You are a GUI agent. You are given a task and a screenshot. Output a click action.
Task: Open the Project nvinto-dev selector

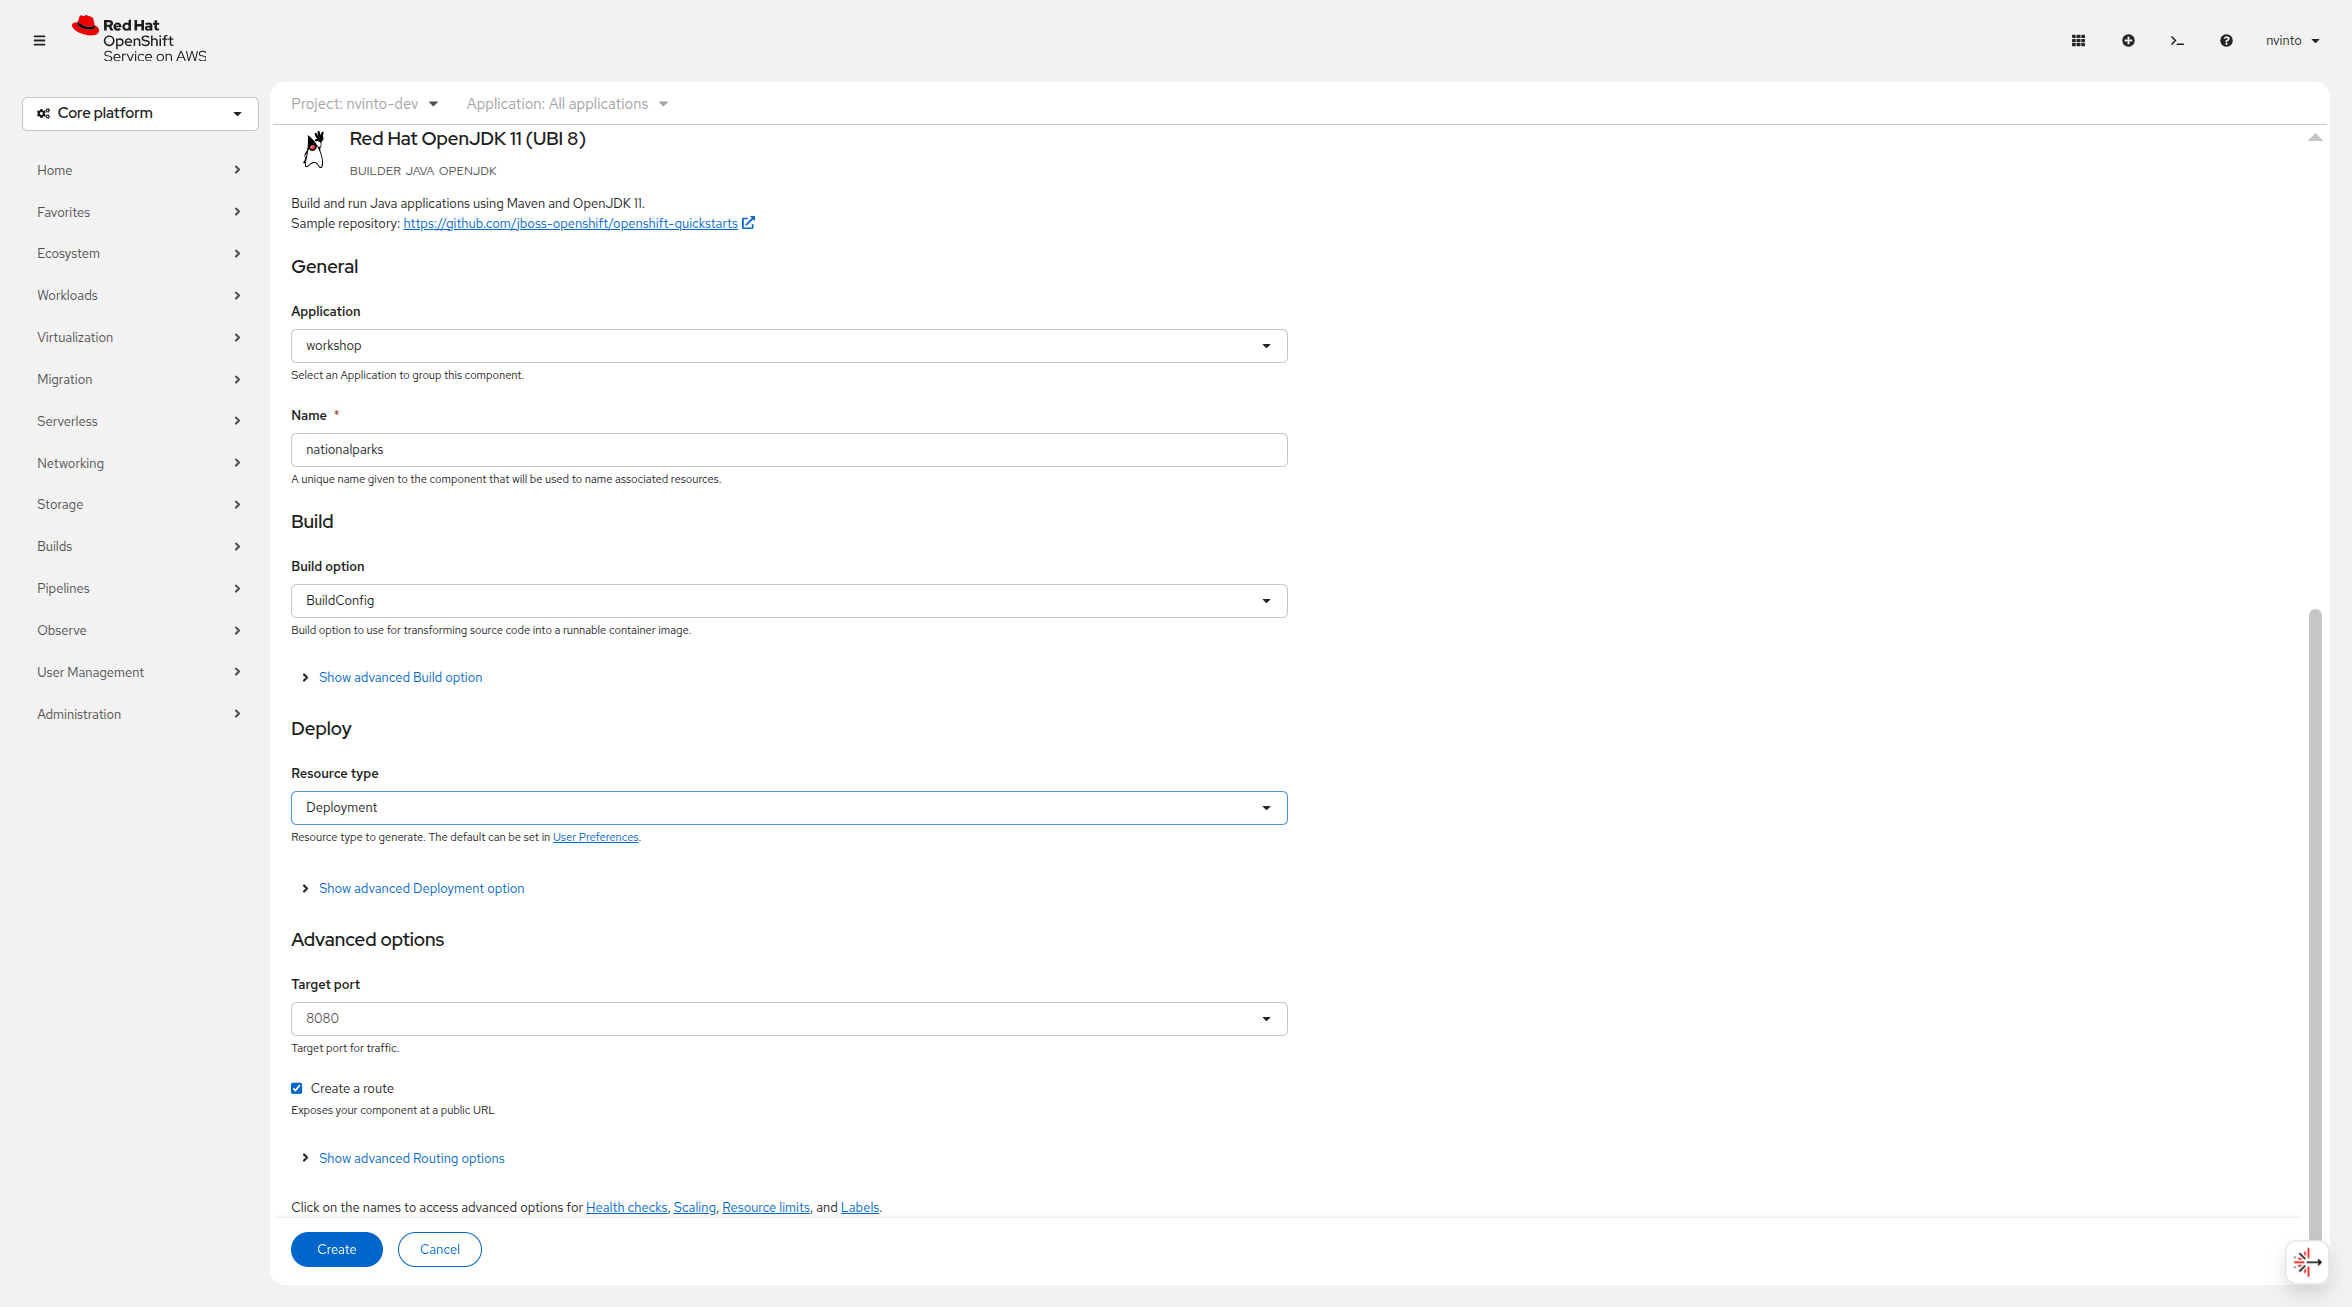[365, 104]
